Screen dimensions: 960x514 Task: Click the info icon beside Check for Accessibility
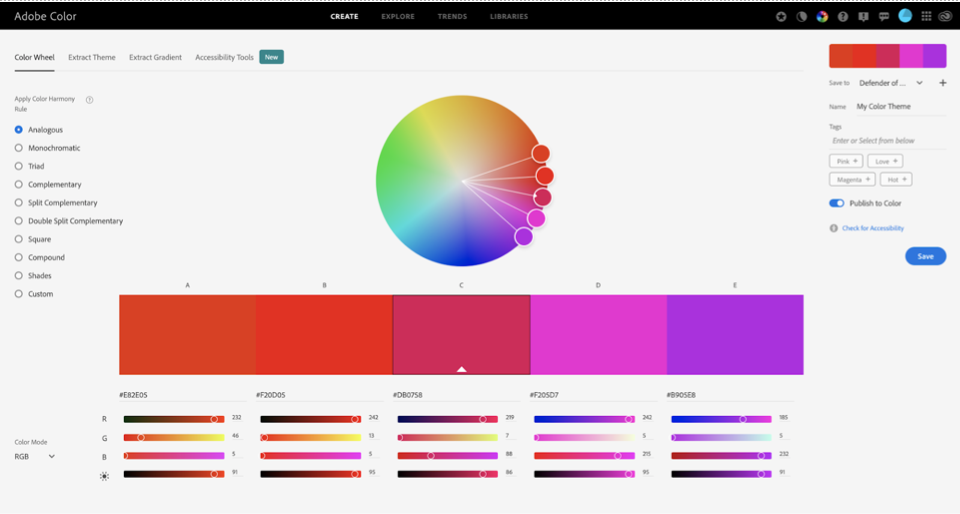(833, 228)
